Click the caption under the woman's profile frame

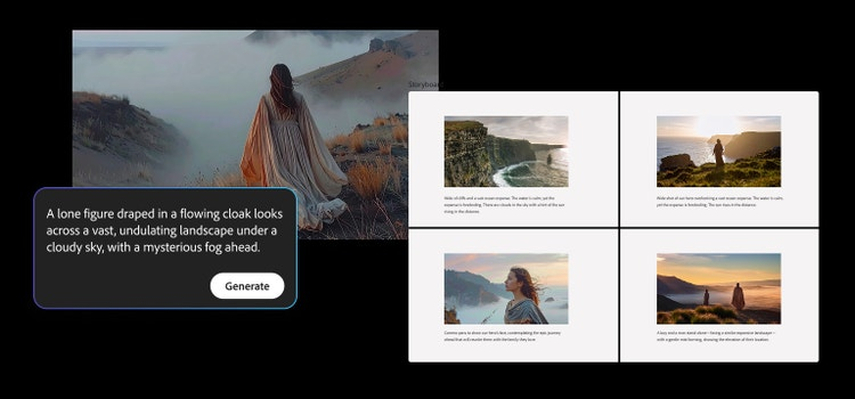[x=502, y=336]
